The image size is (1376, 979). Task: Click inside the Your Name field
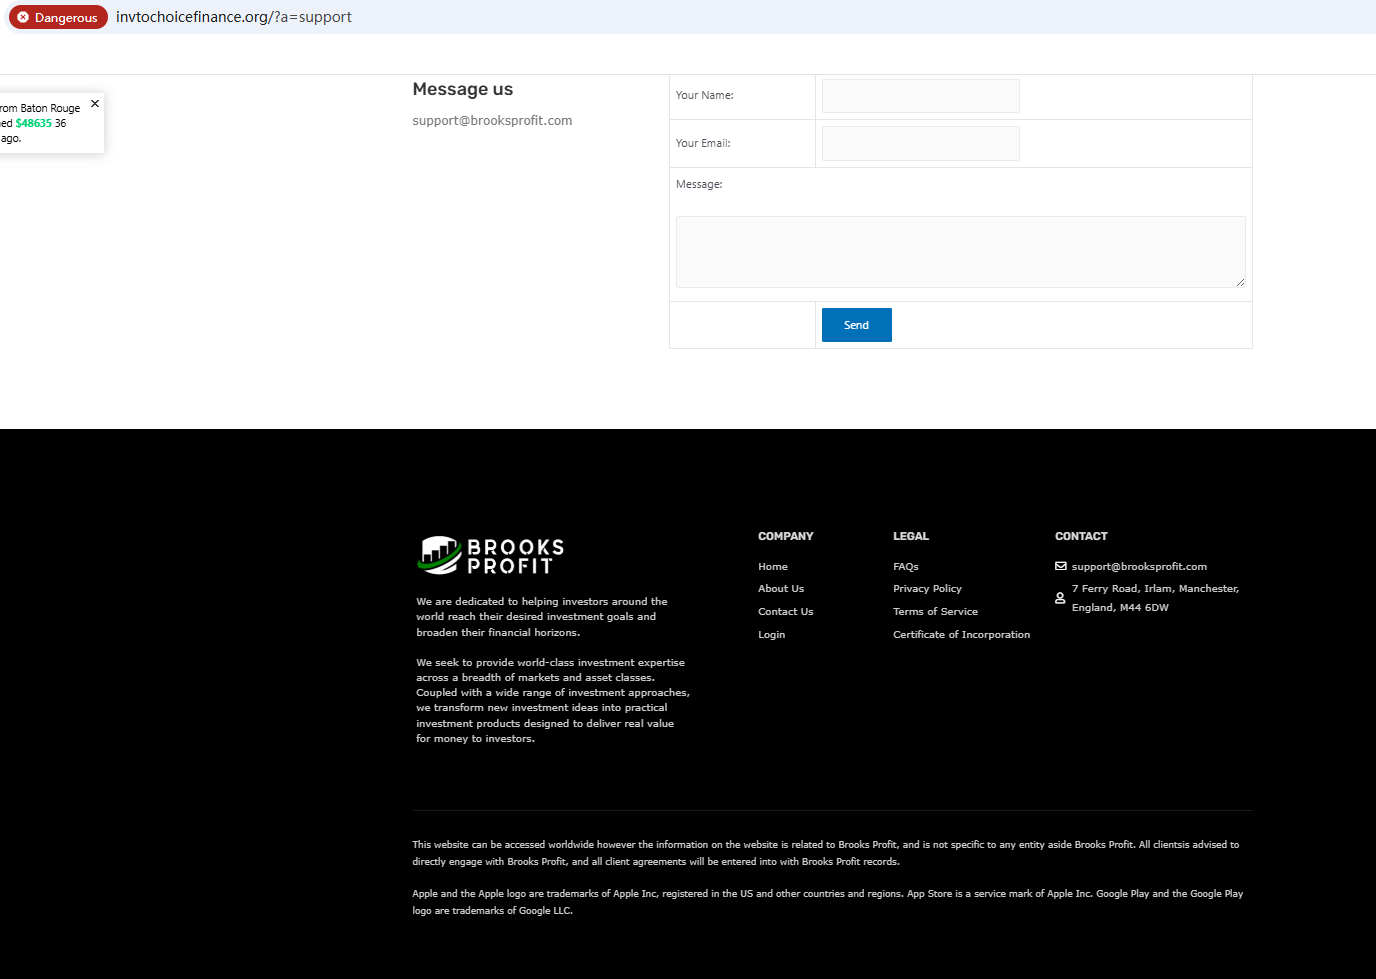click(920, 96)
